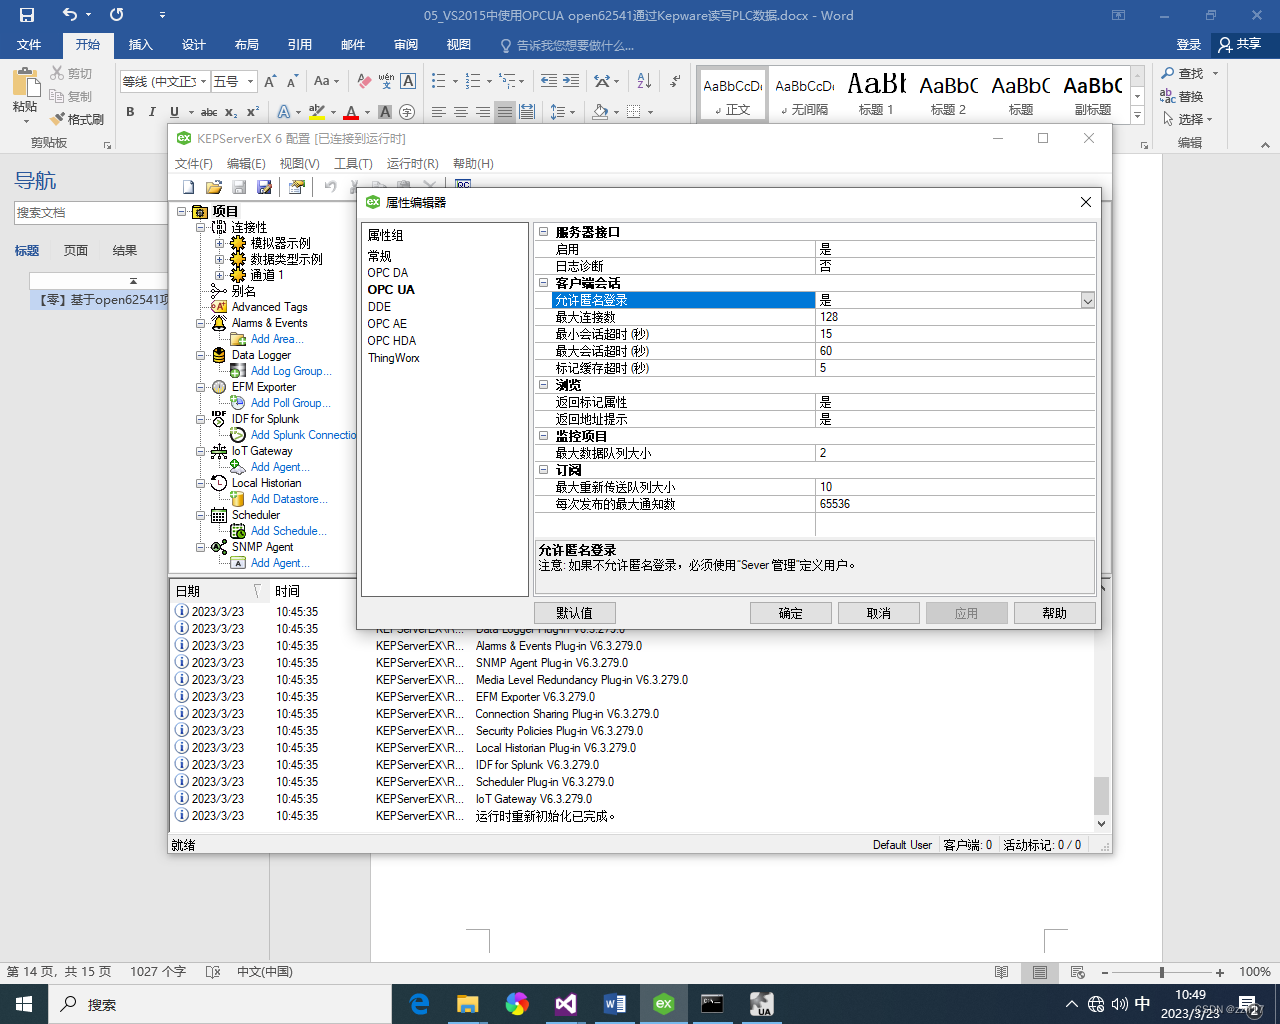The height and width of the screenshot is (1024, 1280).
Task: Open the Word font size dropdown
Action: [x=251, y=81]
